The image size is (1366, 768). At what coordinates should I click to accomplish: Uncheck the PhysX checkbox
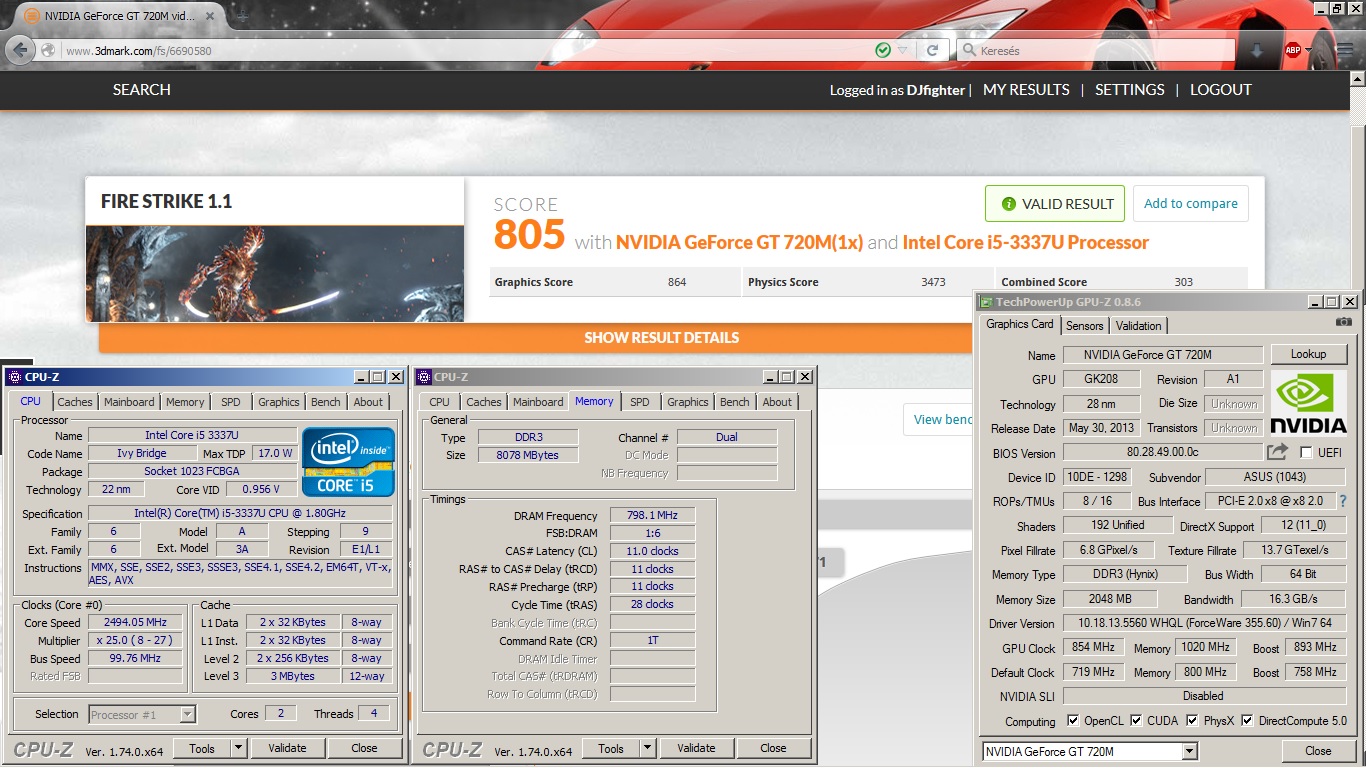tap(1192, 720)
